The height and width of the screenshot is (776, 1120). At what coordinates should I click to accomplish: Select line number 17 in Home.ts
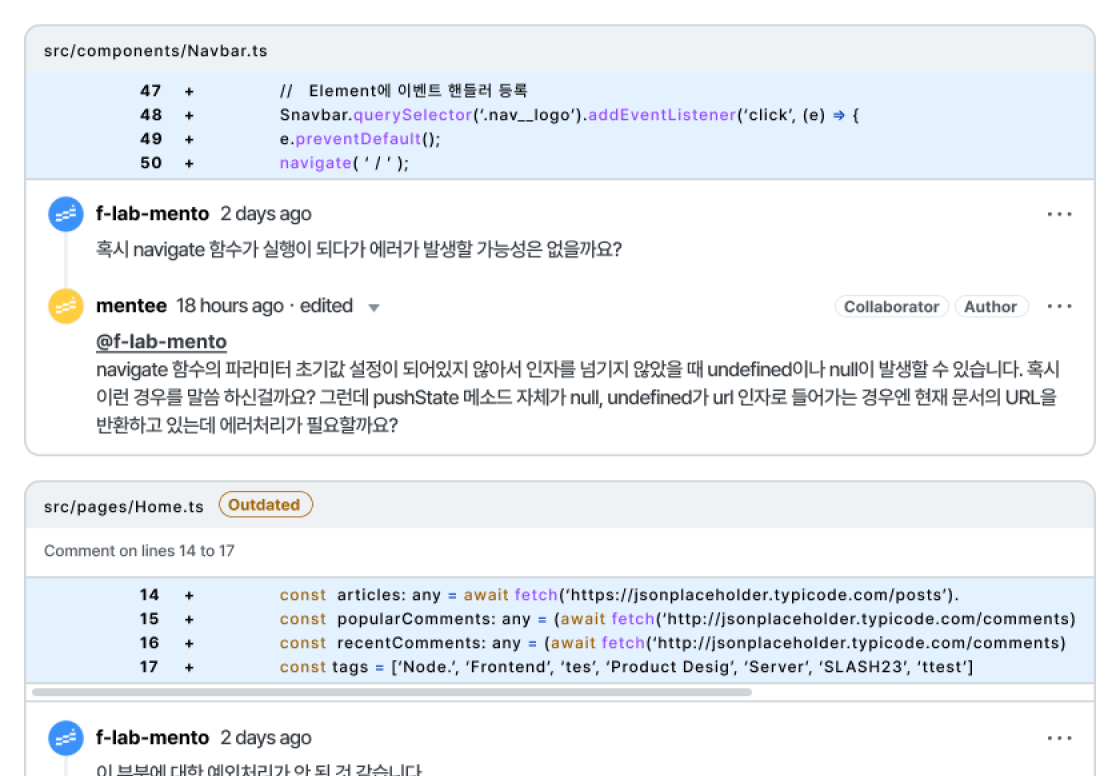point(149,667)
